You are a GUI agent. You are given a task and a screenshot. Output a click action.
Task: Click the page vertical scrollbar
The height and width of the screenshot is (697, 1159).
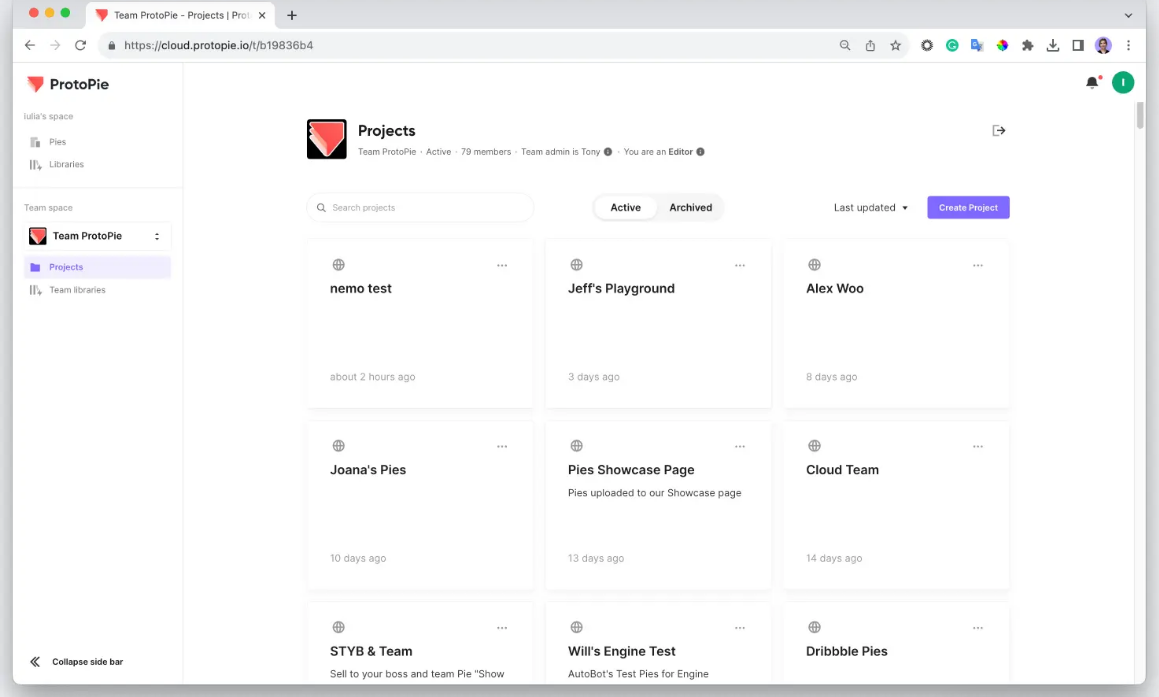1140,116
